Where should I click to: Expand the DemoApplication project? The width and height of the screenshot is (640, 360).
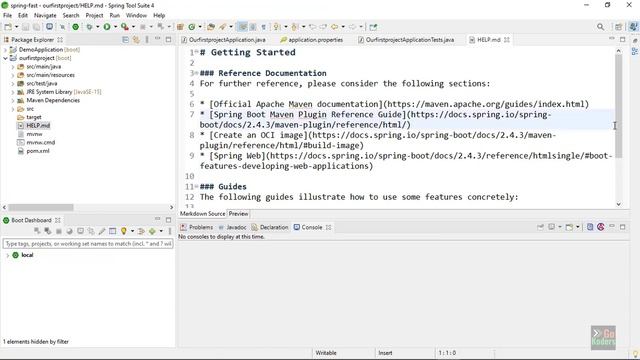click(x=5, y=50)
